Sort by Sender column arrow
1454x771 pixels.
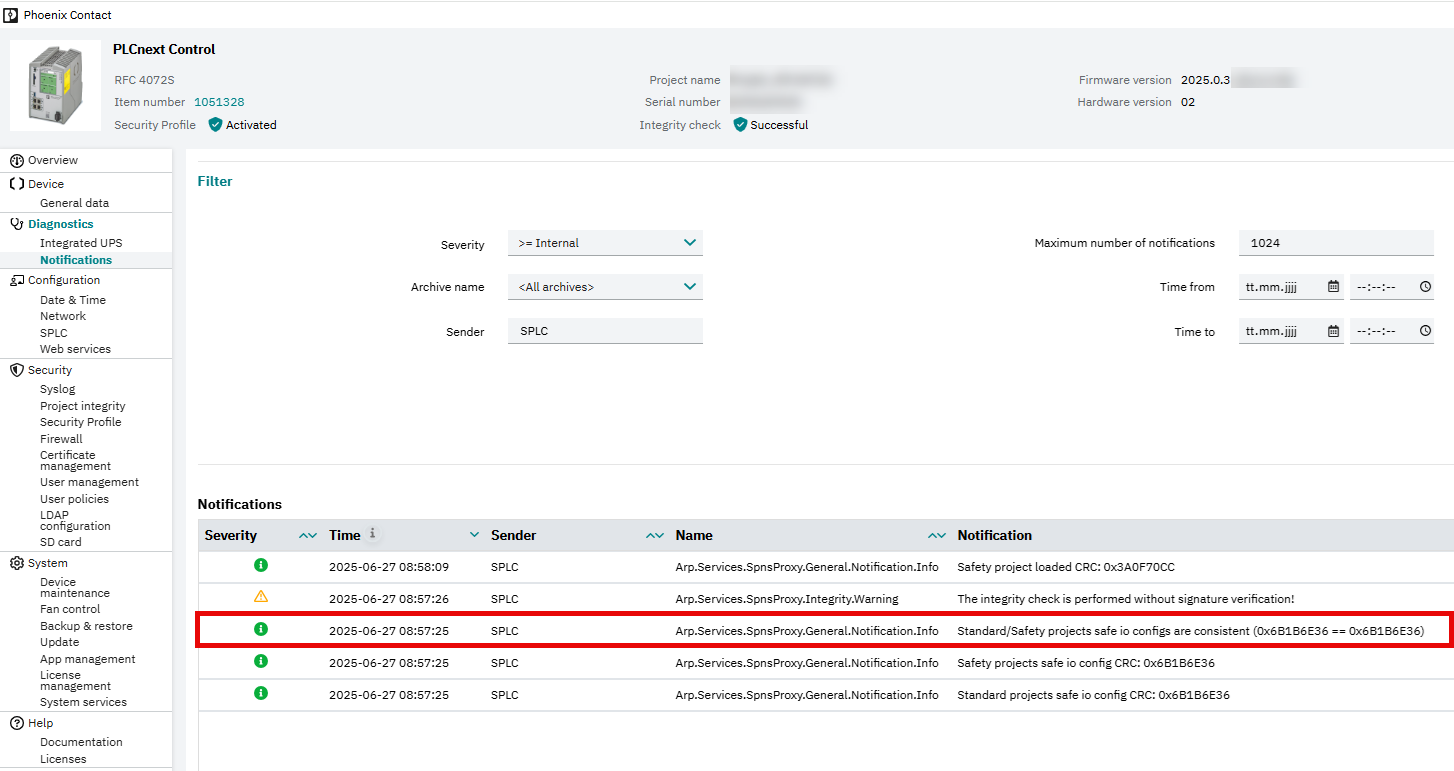coord(655,536)
